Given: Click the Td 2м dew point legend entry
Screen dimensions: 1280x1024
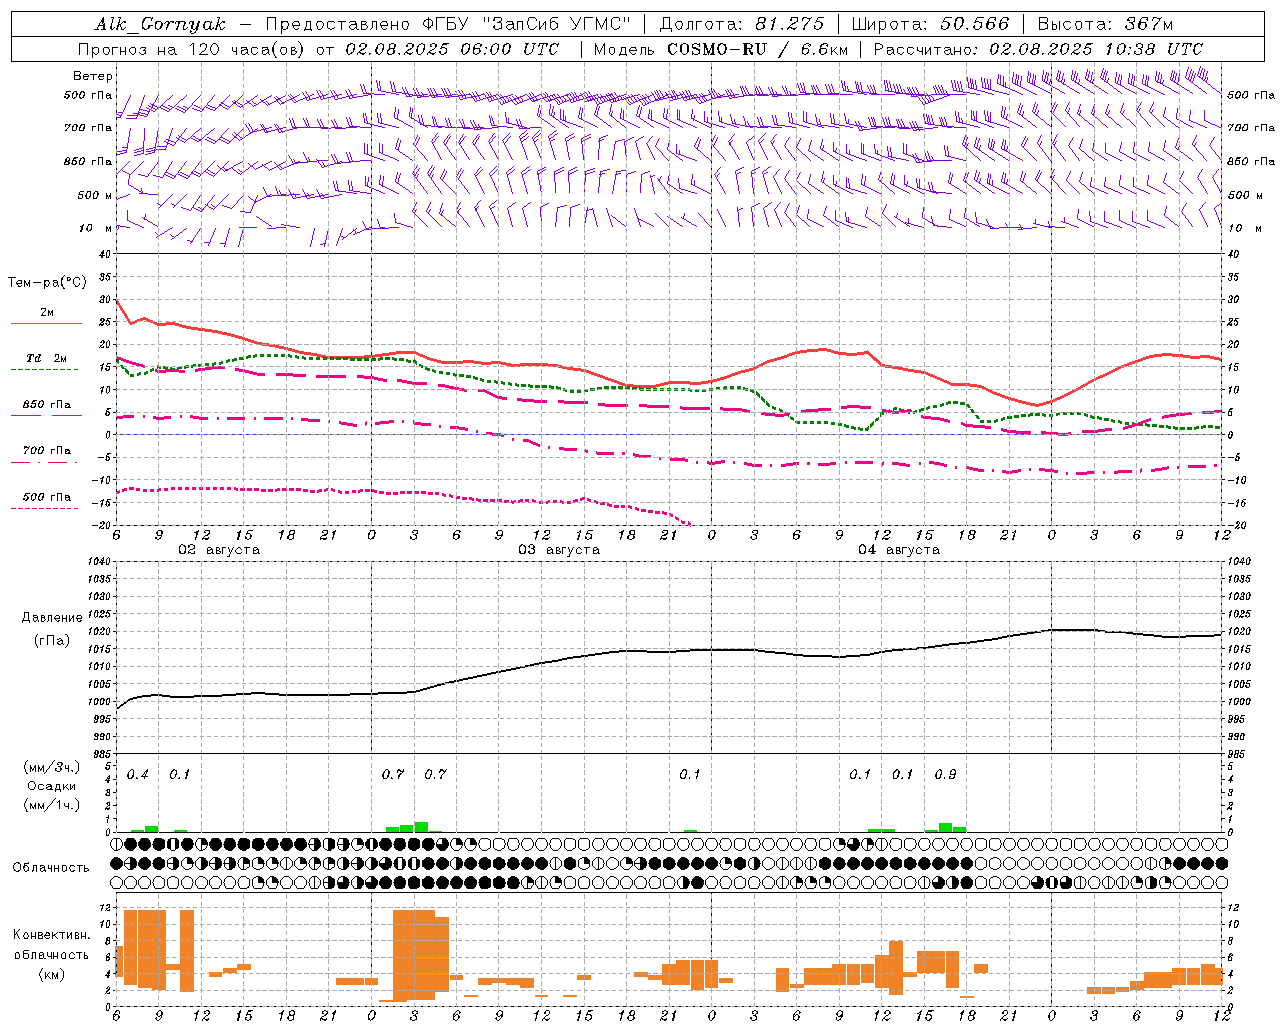Looking at the screenshot, I should click(x=46, y=363).
